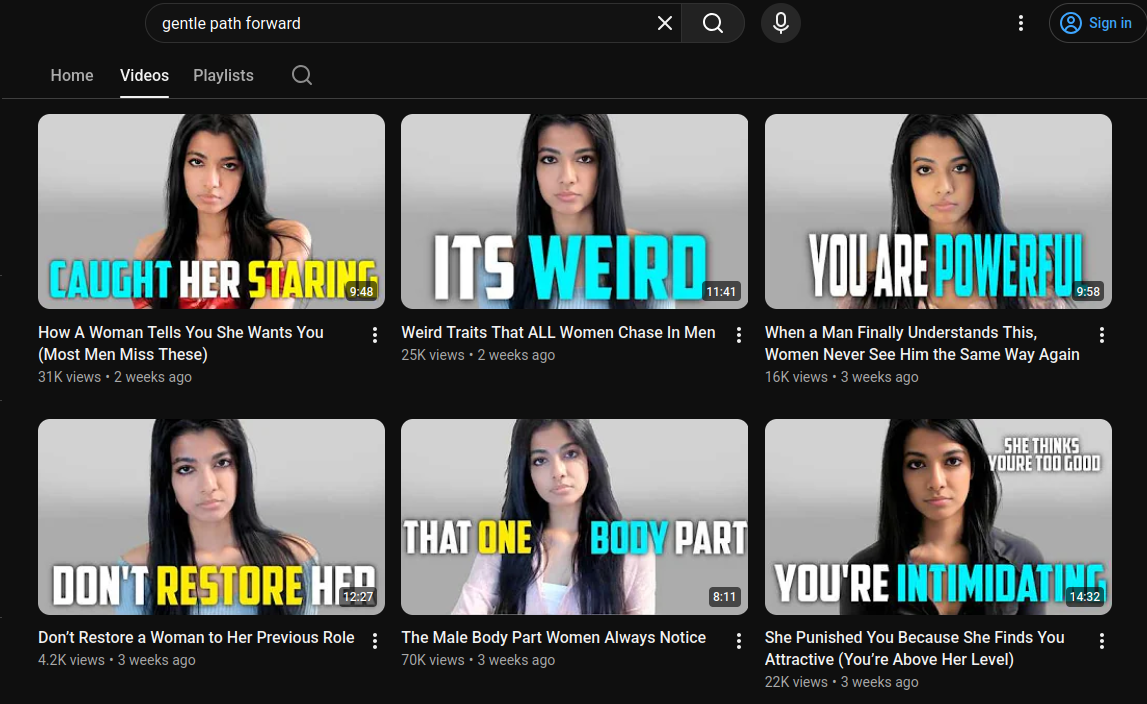Click title 'She Punished You Because She Finds You Attractive'
1147x704 pixels.
914,648
